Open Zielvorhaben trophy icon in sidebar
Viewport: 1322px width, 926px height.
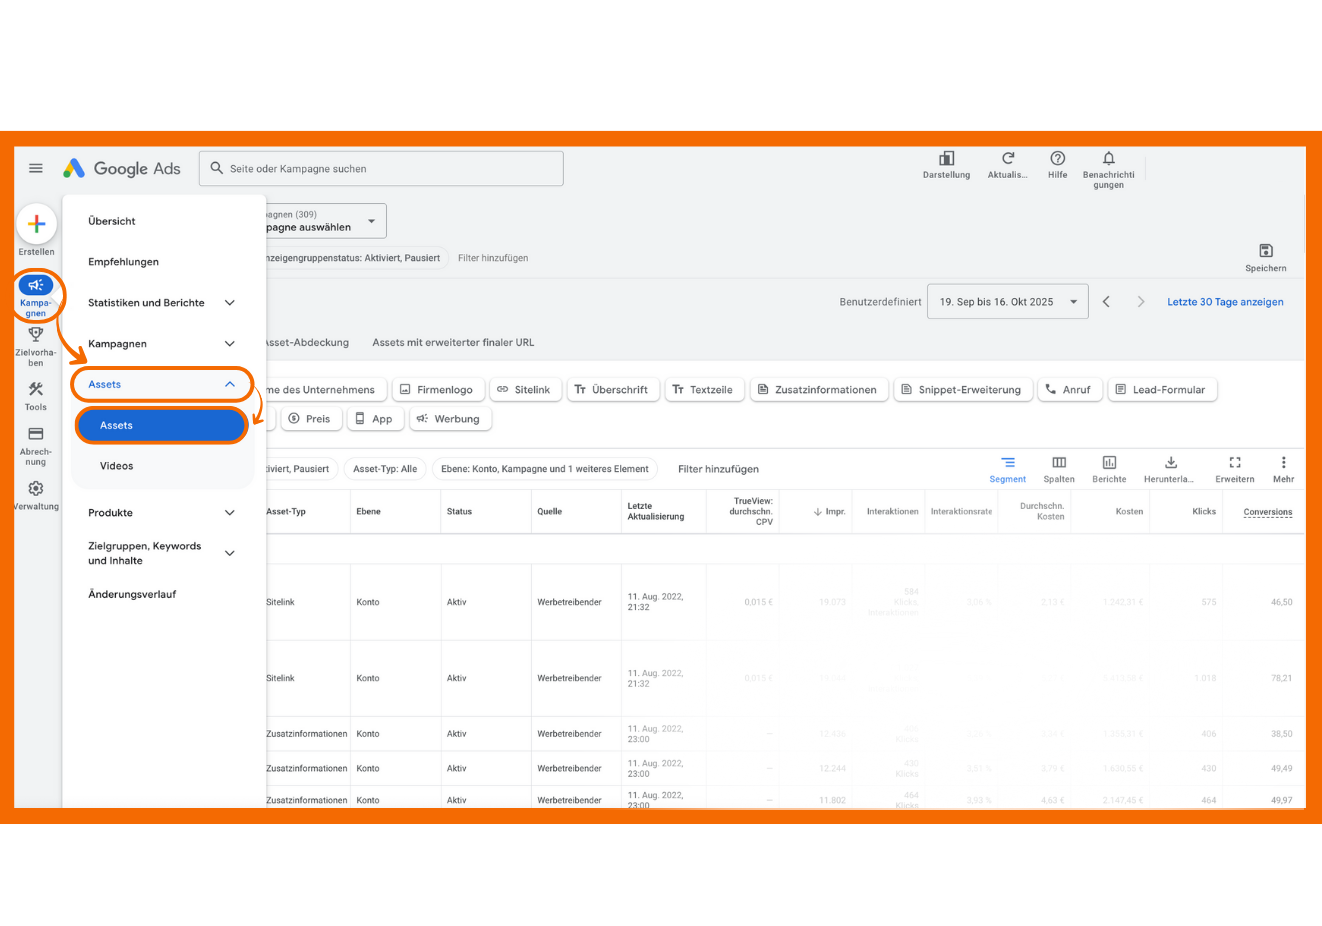pos(36,336)
